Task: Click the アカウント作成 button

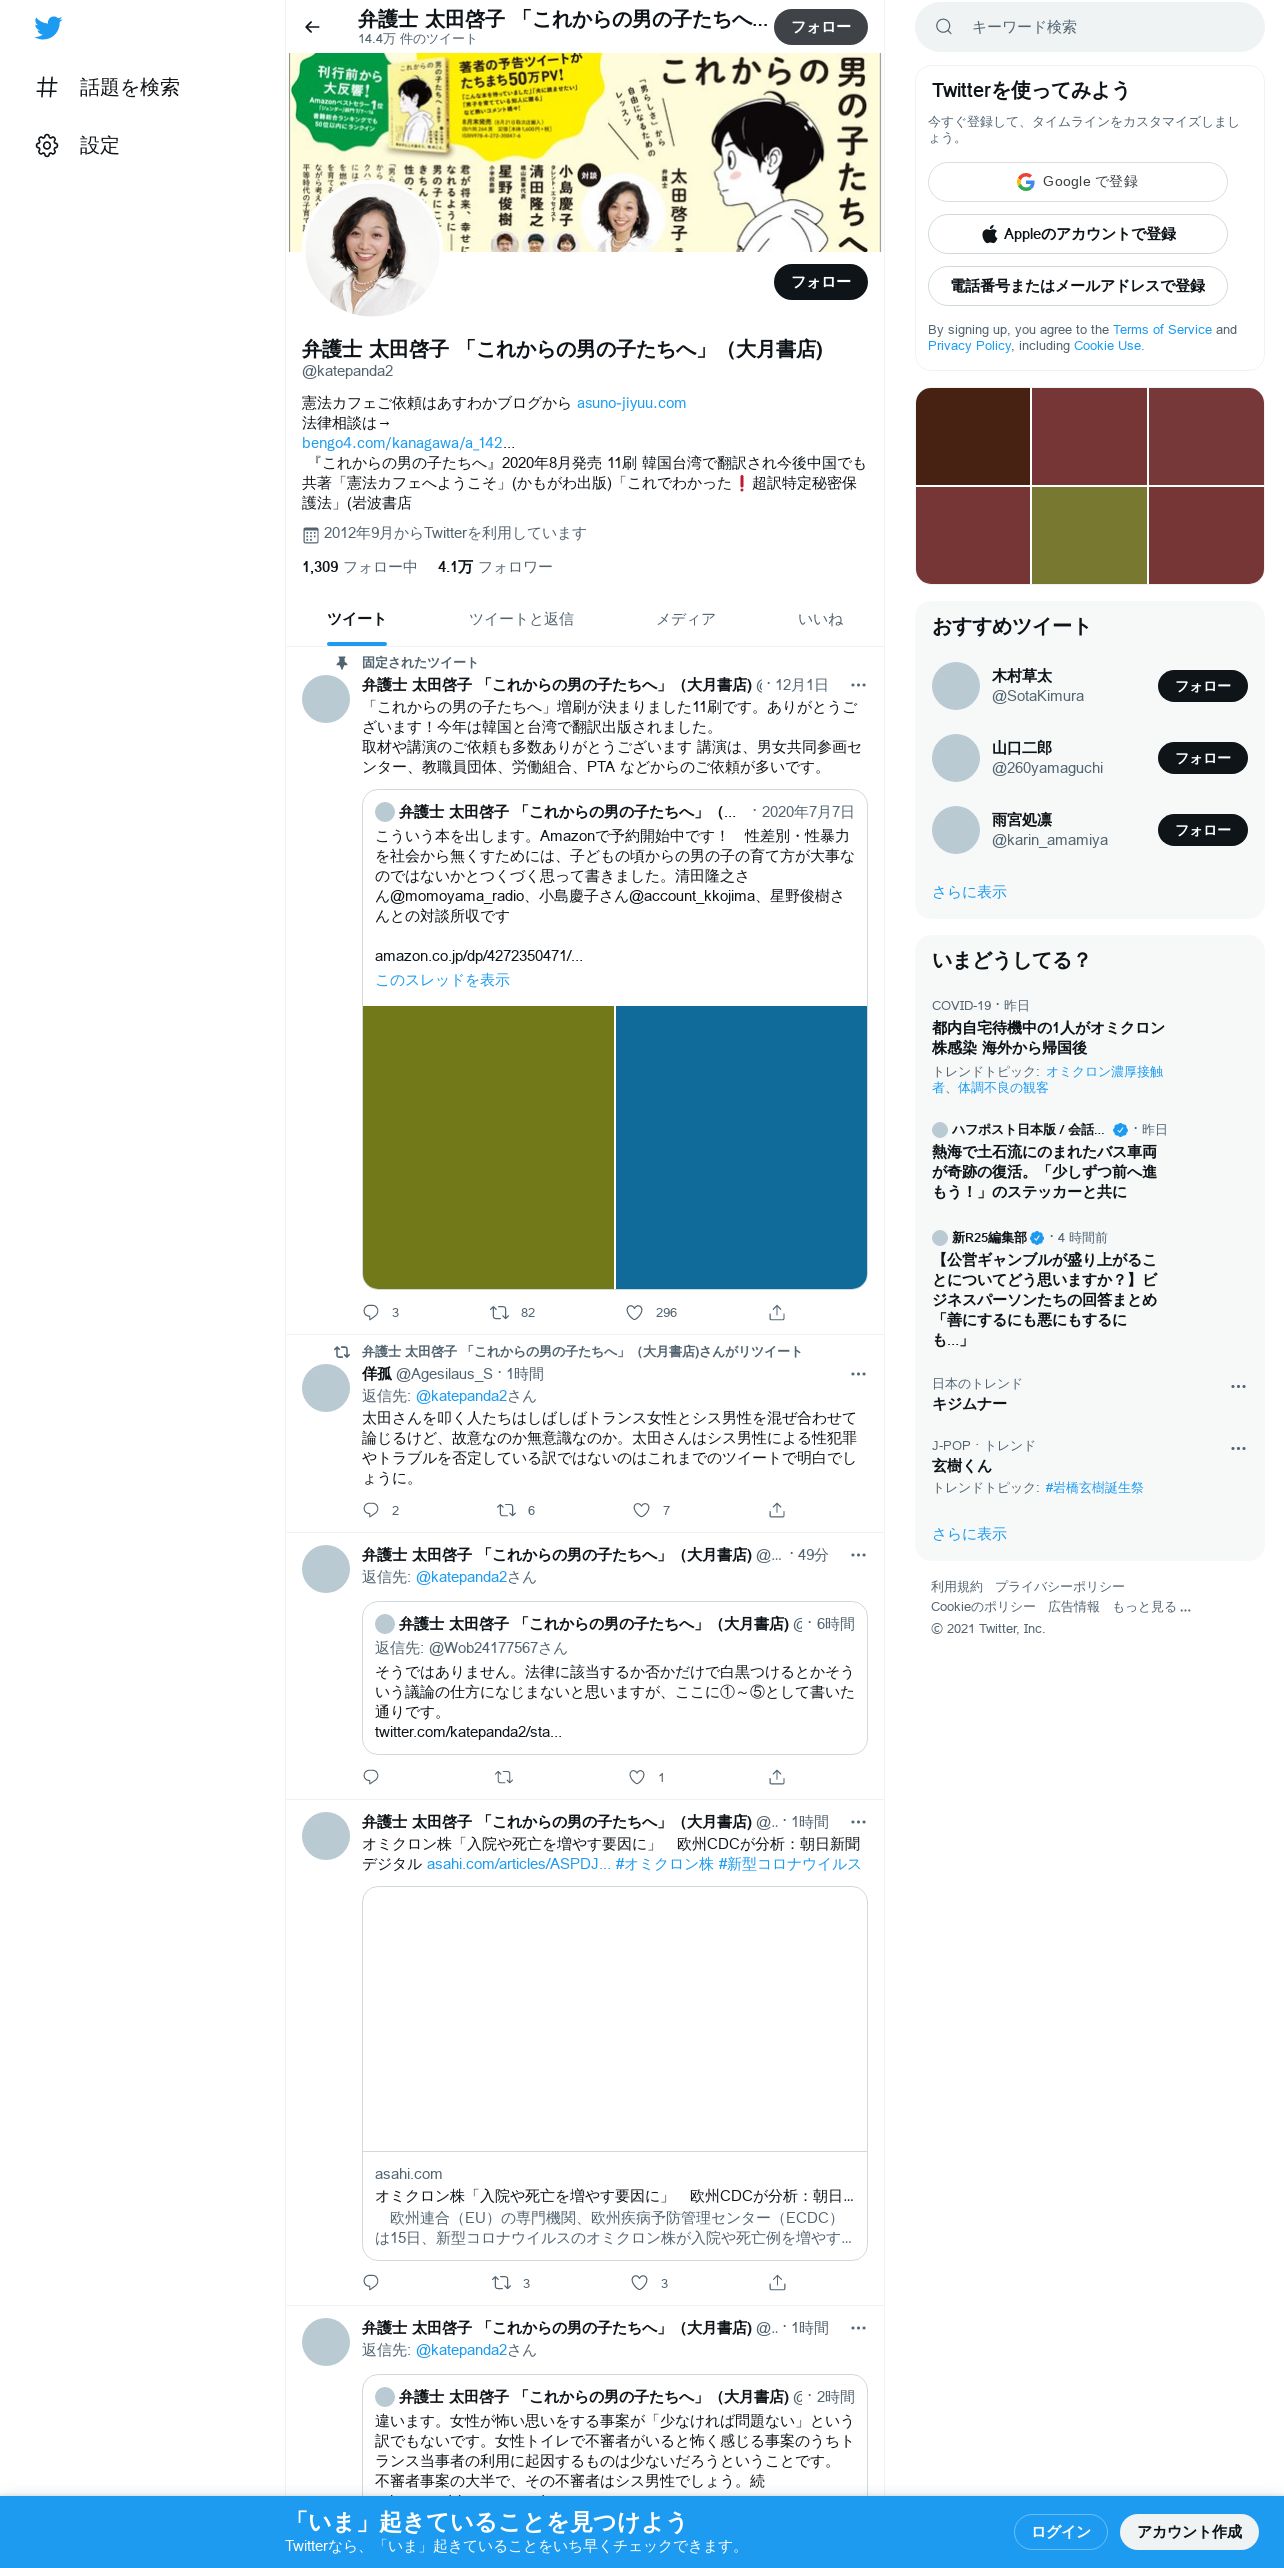Action: [1189, 2531]
